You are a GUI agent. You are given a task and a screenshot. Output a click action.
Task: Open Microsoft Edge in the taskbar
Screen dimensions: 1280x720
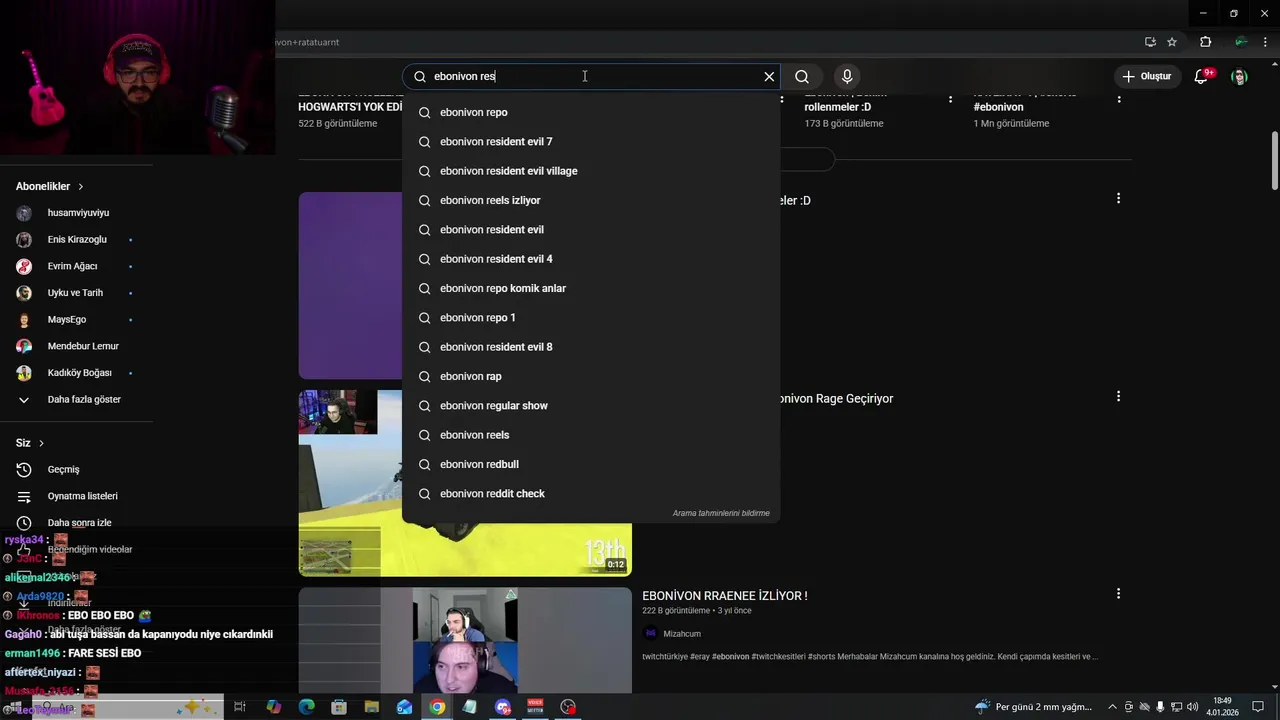pyautogui.click(x=306, y=707)
